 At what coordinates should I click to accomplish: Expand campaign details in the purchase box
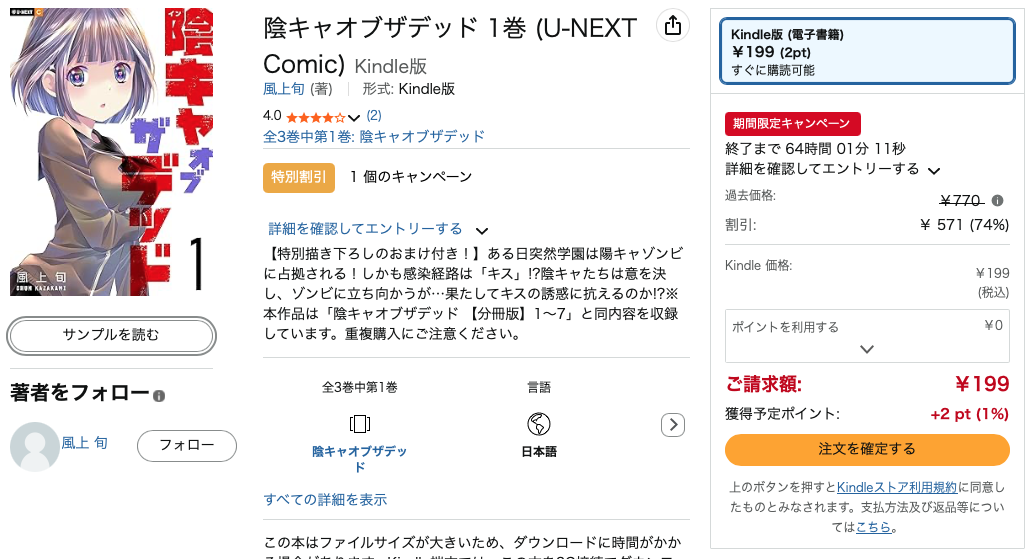coord(933,170)
